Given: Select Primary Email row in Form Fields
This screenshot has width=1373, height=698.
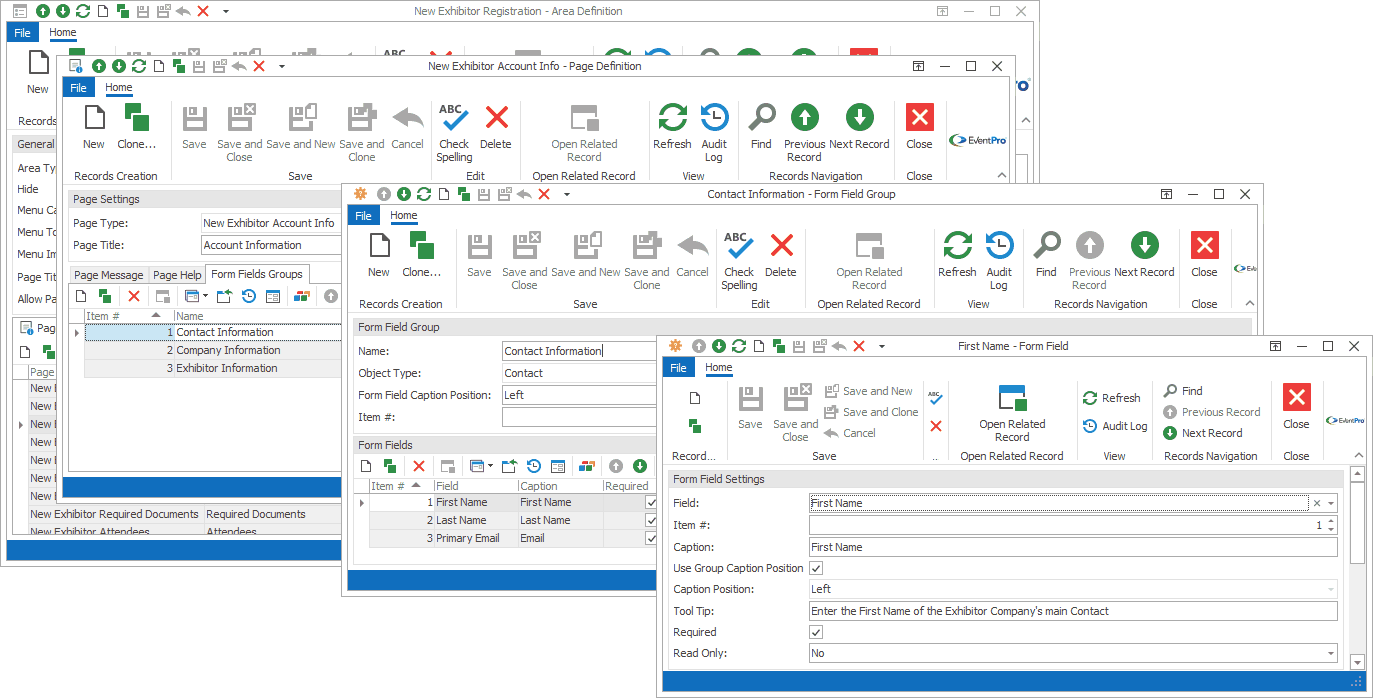Looking at the screenshot, I should click(x=513, y=538).
